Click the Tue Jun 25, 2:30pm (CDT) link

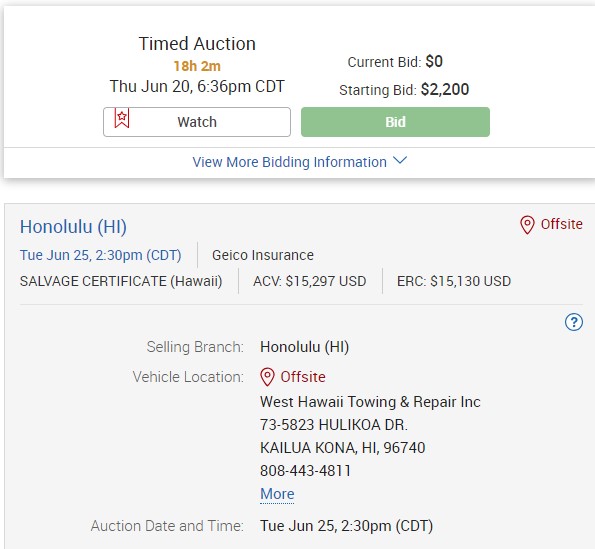click(x=101, y=255)
